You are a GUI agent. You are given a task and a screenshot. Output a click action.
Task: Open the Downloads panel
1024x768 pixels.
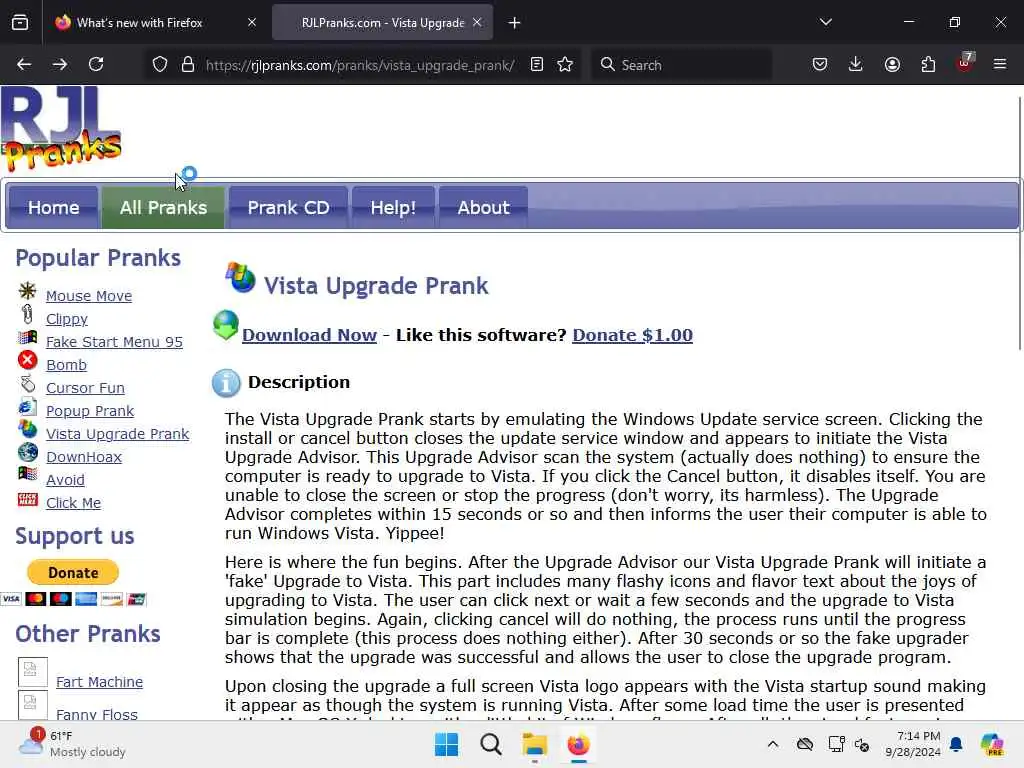click(856, 64)
